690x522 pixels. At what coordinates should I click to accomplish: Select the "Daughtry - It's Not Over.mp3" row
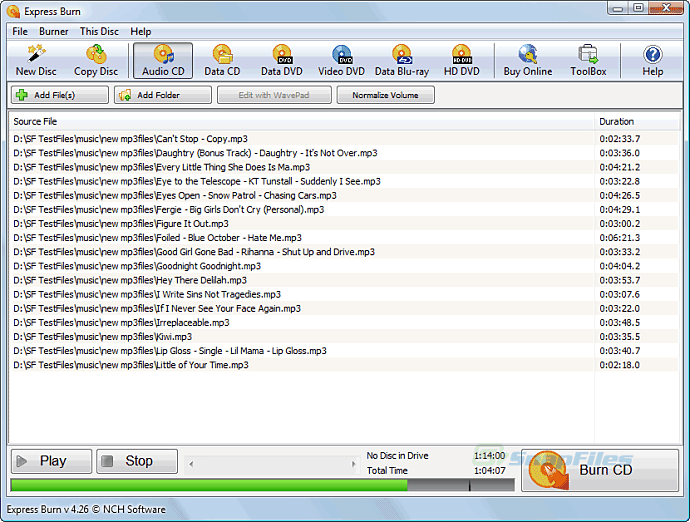click(344, 153)
